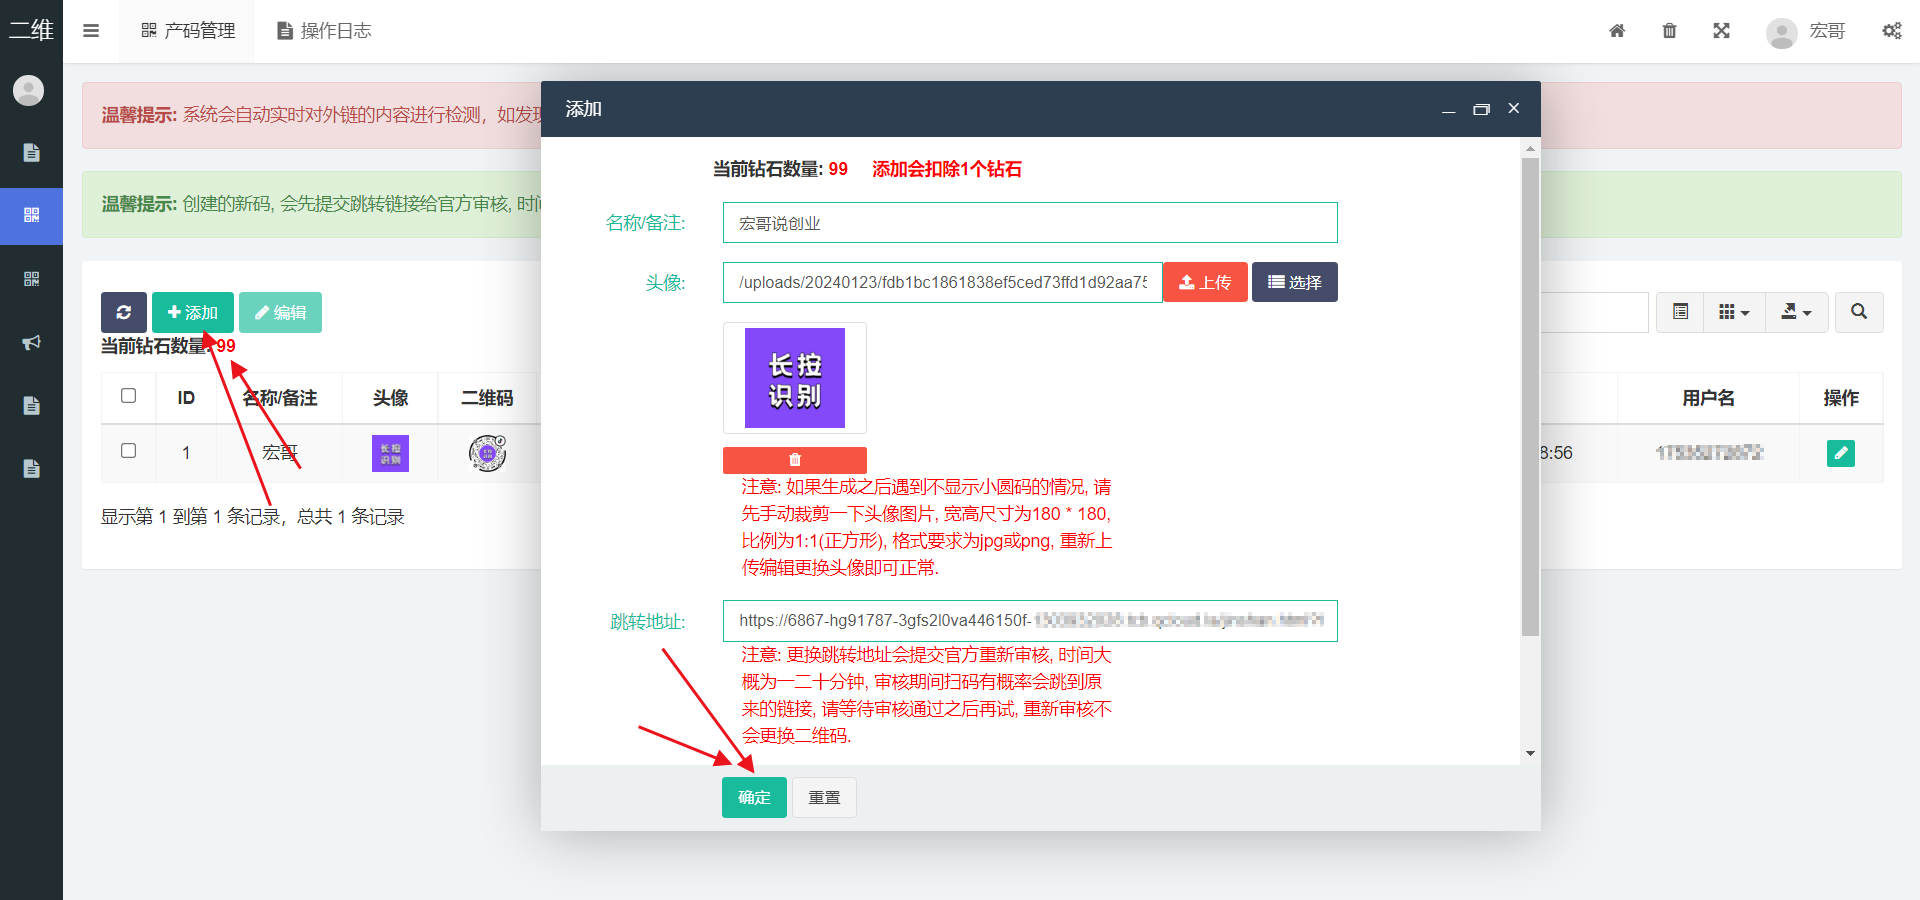Viewport: 1920px width, 900px height.
Task: Toggle fullscreen with the expand icon
Action: pos(1721,31)
